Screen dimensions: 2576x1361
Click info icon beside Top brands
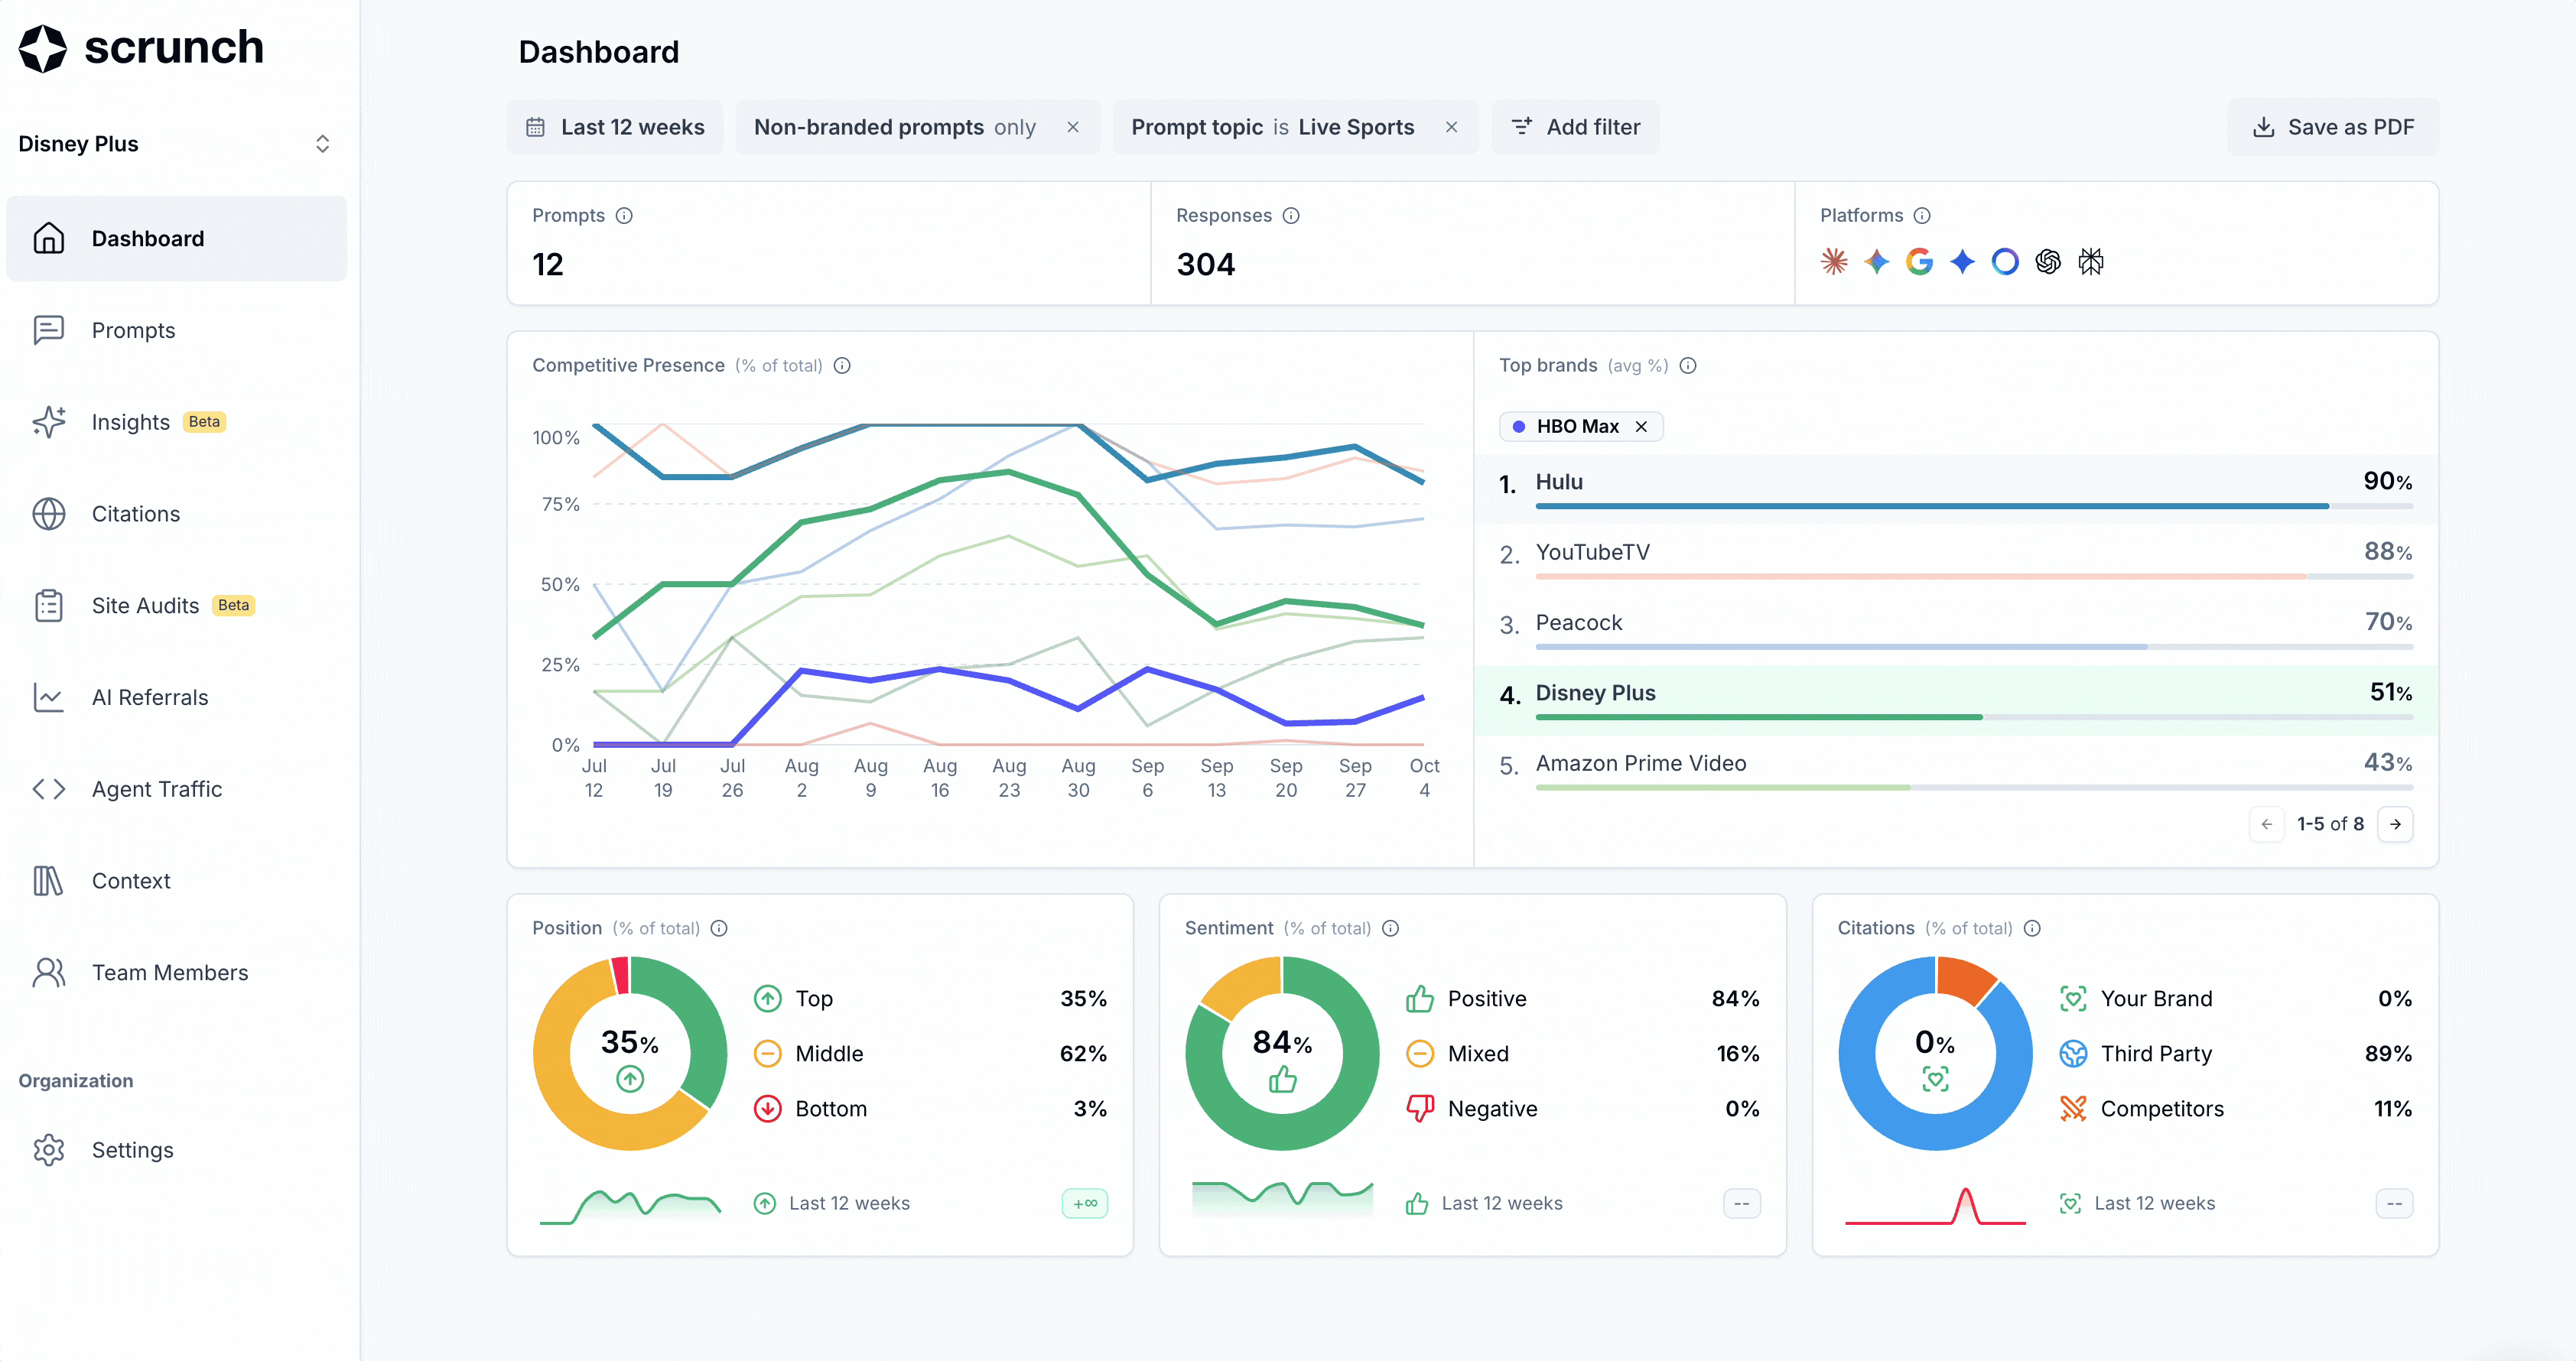1688,366
